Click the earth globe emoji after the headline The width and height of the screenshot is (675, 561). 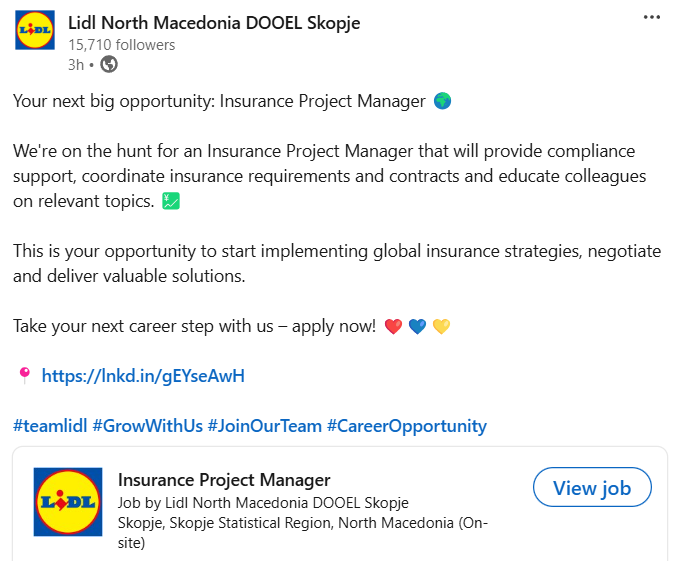(443, 101)
